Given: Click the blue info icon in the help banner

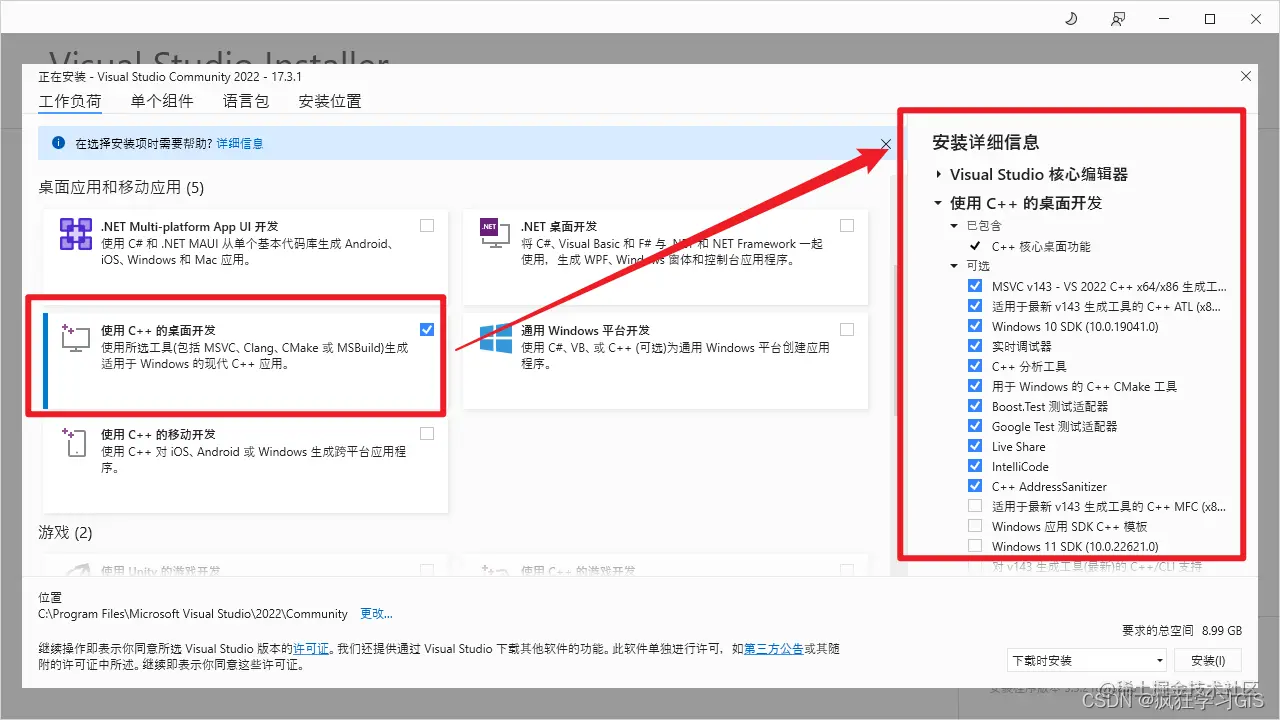Looking at the screenshot, I should pyautogui.click(x=59, y=143).
